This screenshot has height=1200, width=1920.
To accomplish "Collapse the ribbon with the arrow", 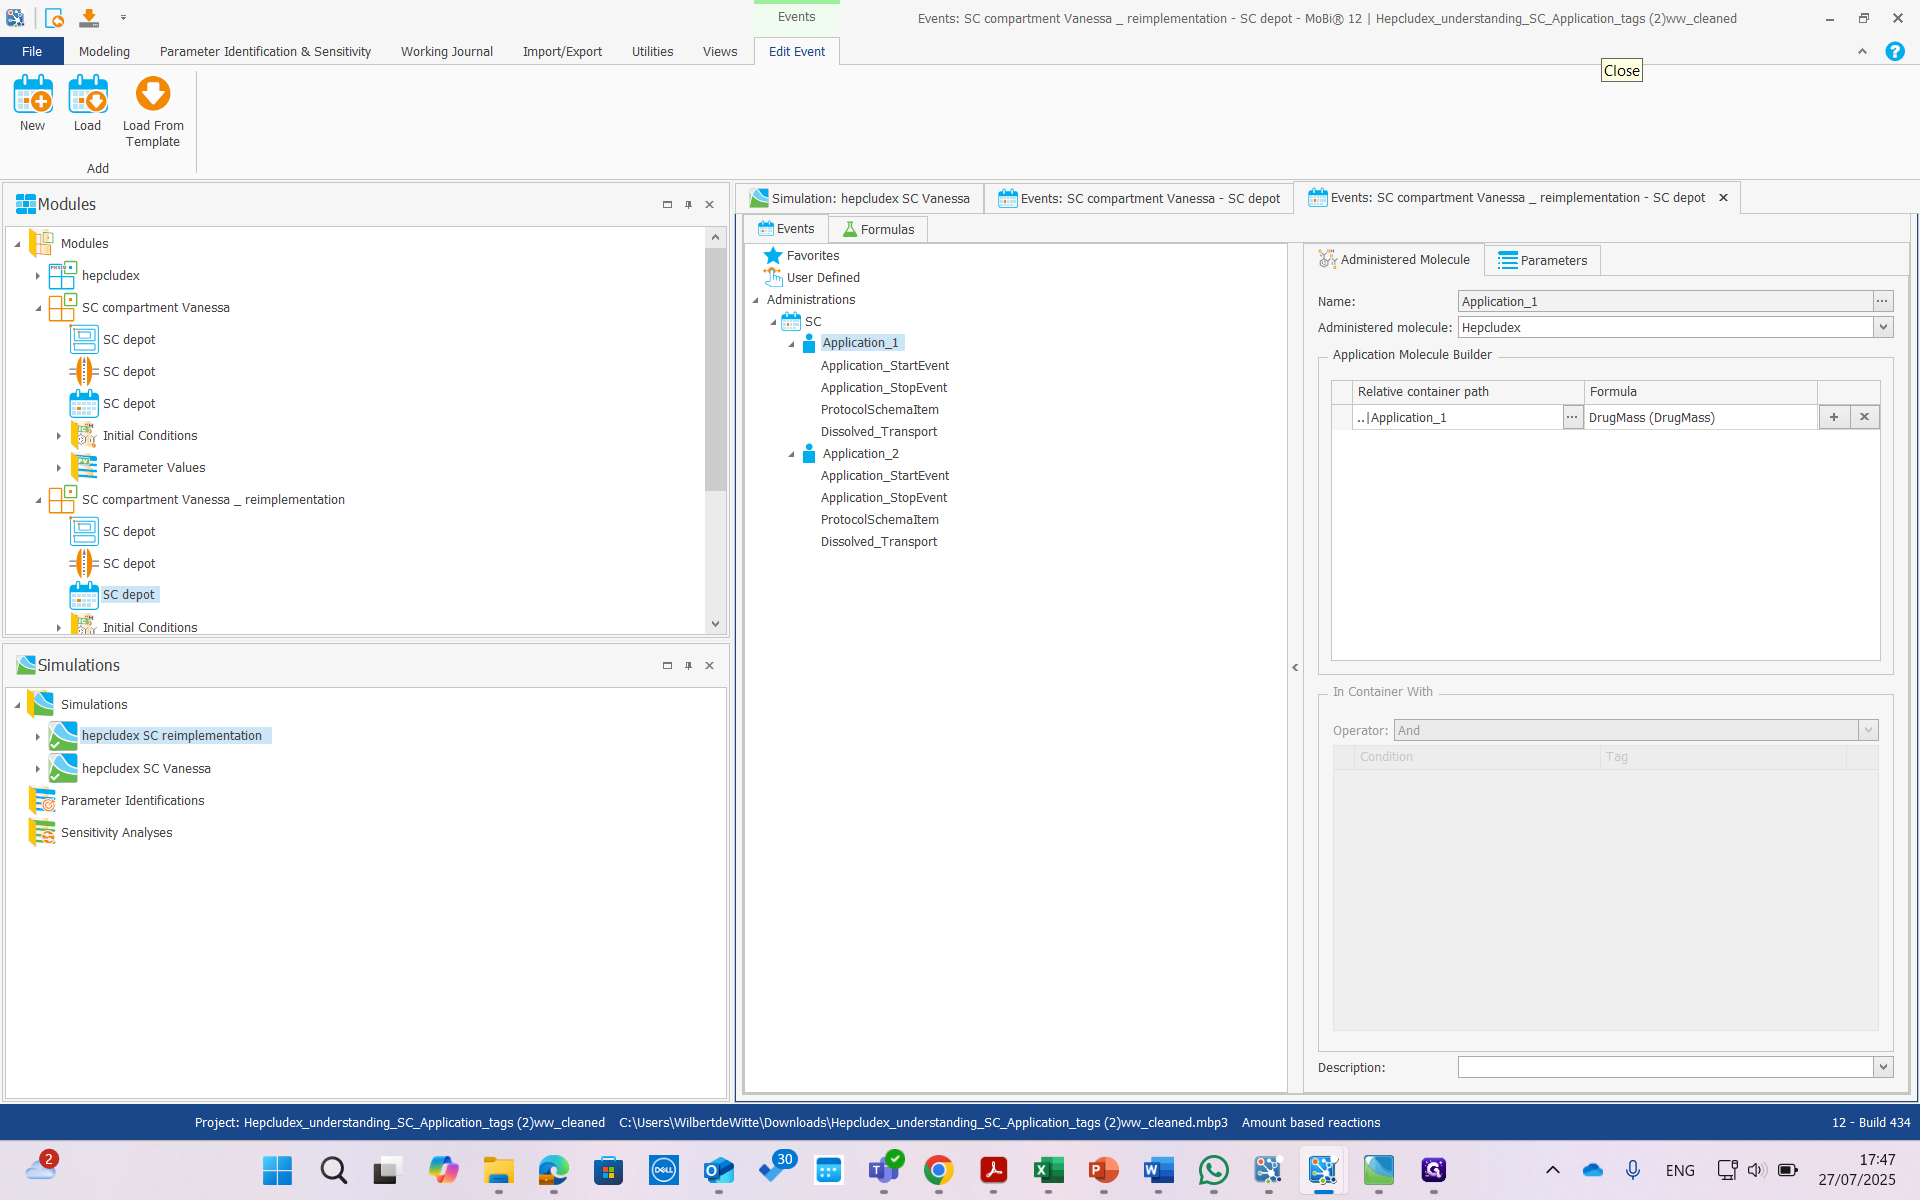I will (x=1862, y=52).
